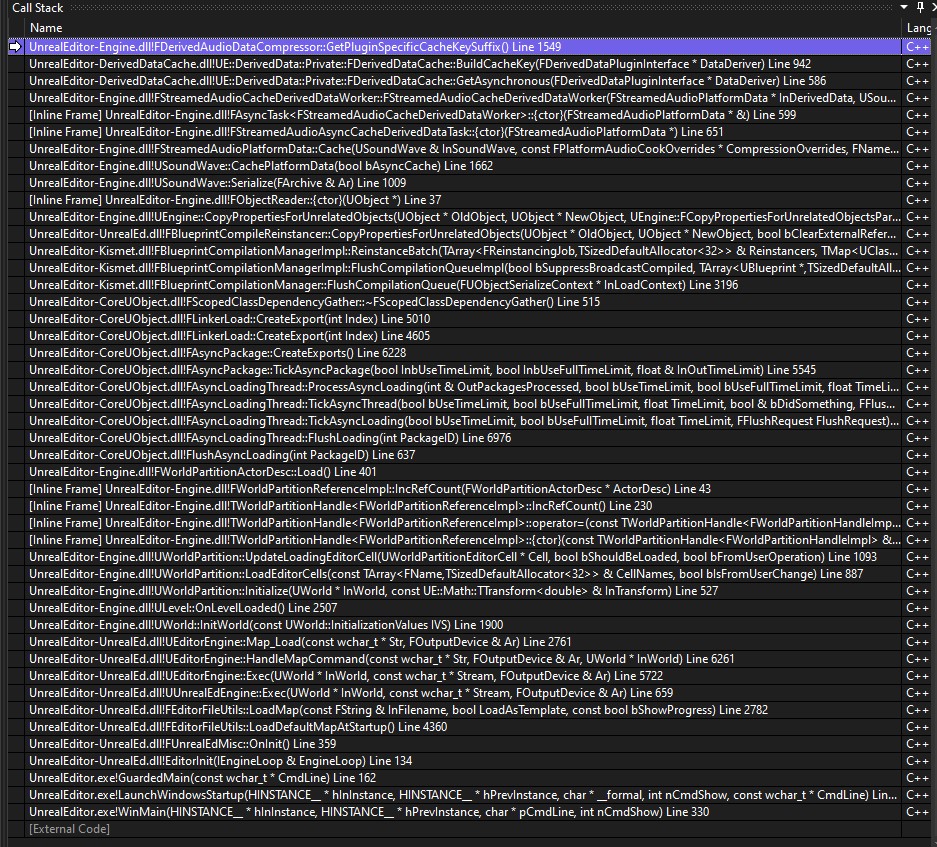This screenshot has height=847, width=937.
Task: Select the FLinkerLoad::CreateExport Line 5010 frame
Action: (463, 319)
